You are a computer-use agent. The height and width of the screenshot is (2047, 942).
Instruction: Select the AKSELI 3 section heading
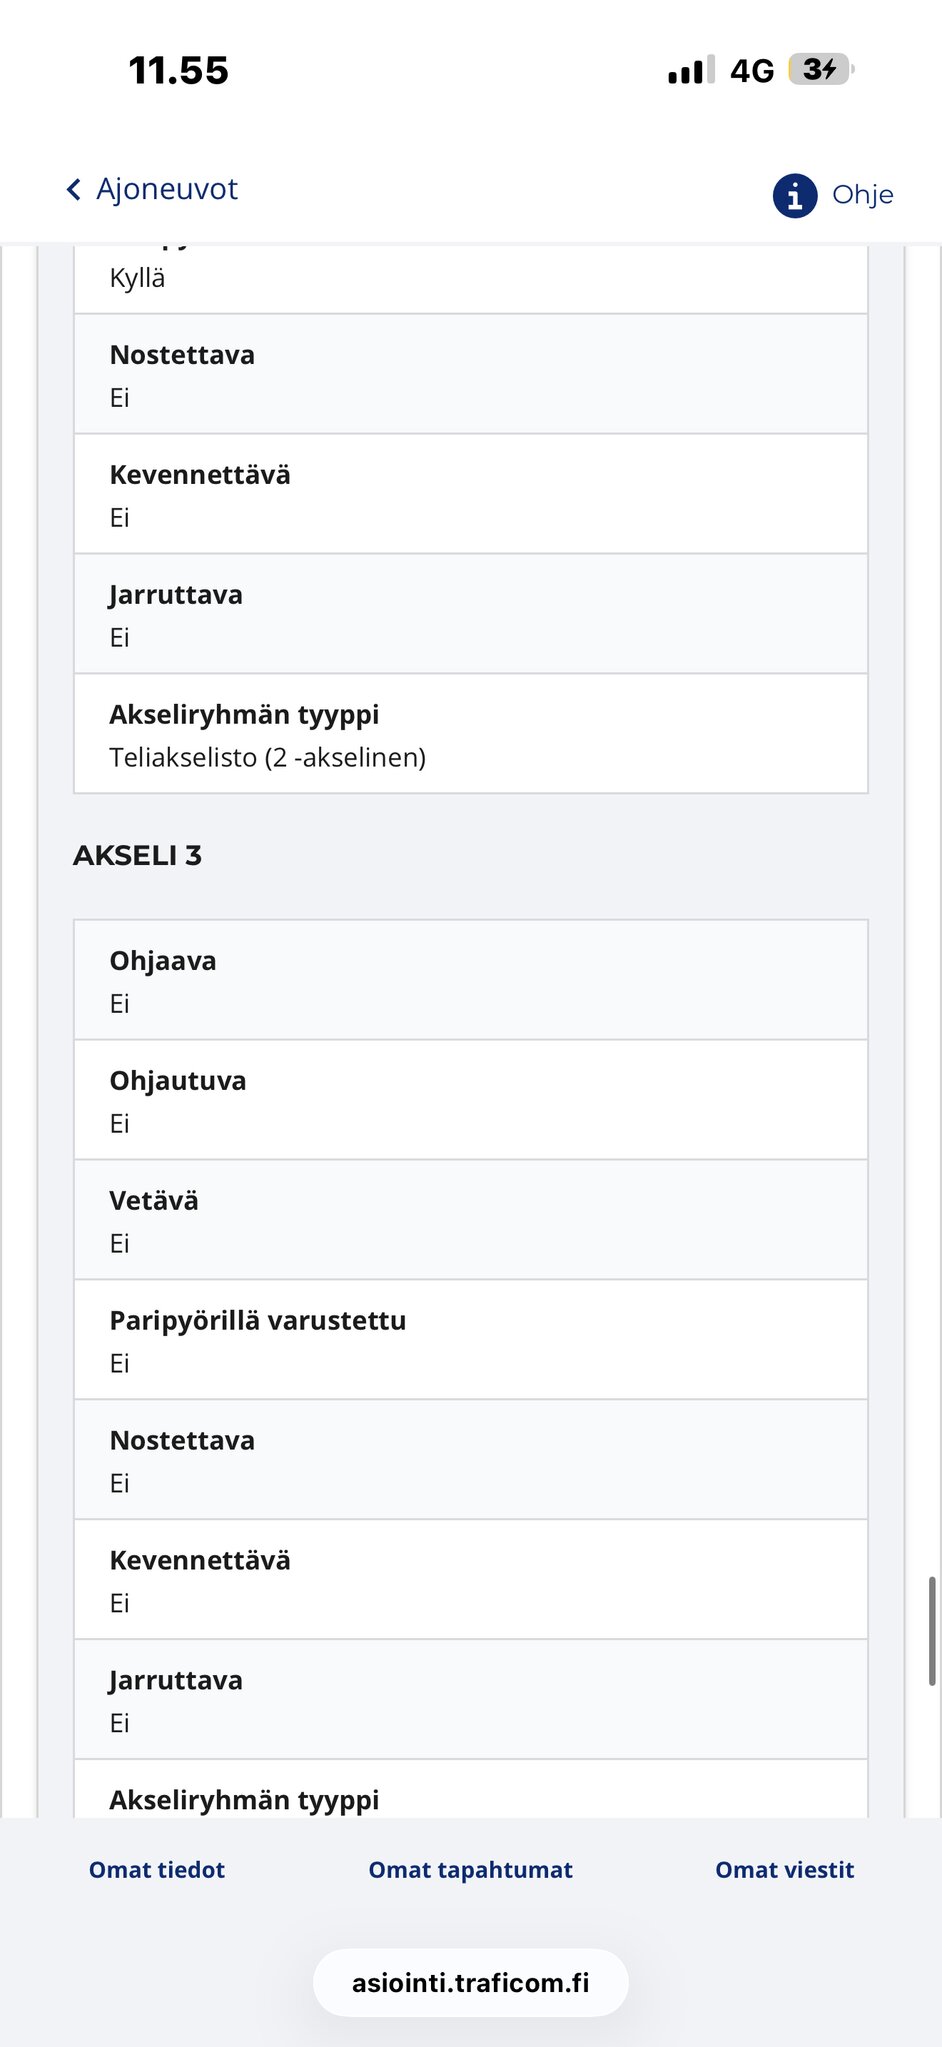[x=138, y=856]
